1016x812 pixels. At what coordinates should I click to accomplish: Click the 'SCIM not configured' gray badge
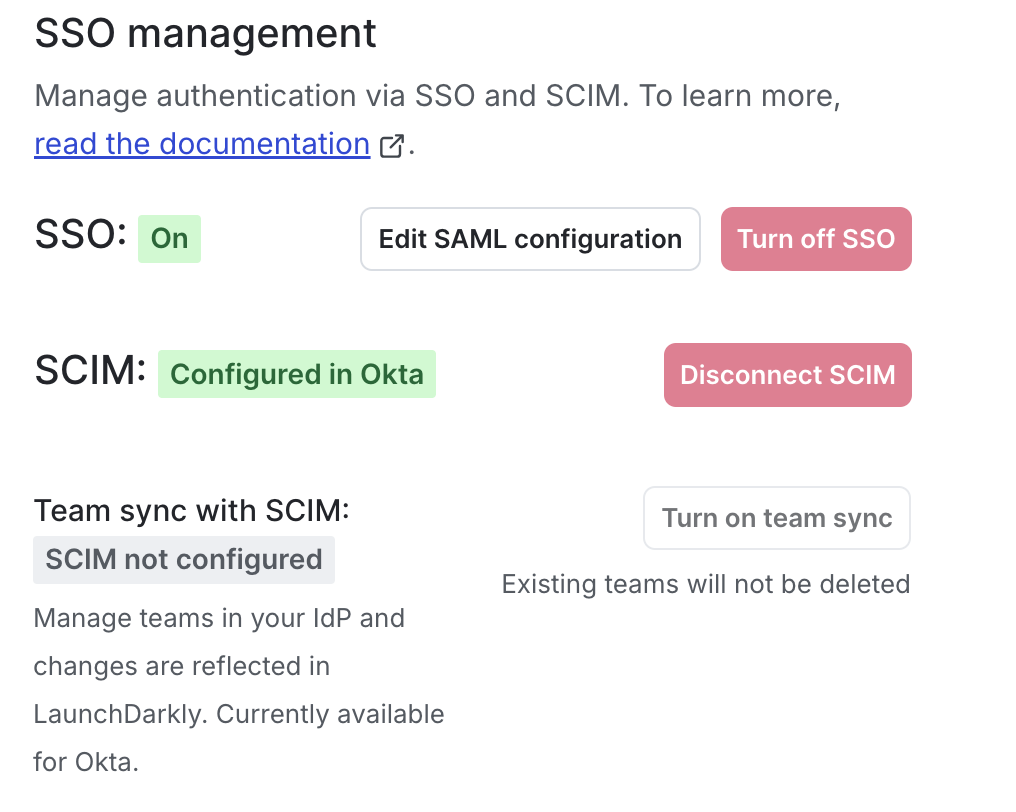coord(184,559)
